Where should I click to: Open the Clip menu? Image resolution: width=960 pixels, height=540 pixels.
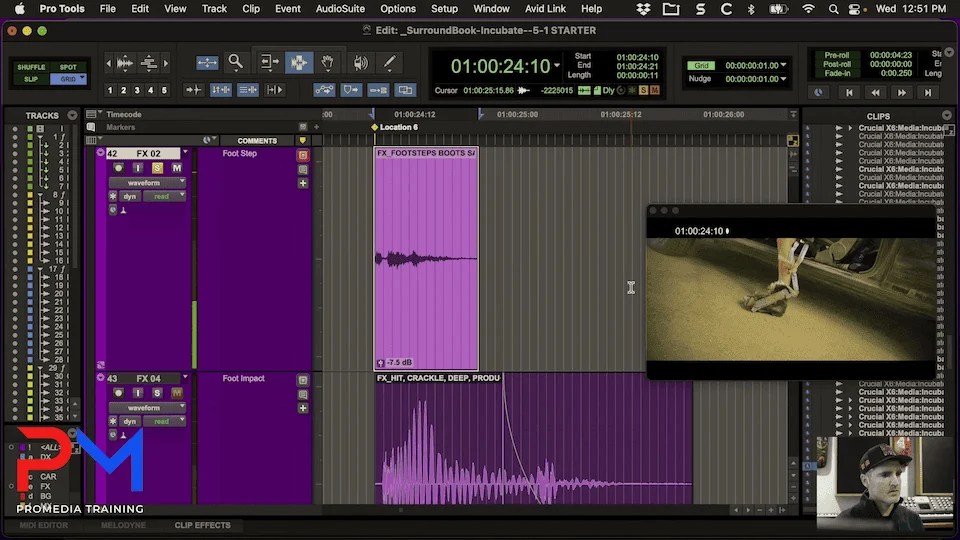(251, 9)
